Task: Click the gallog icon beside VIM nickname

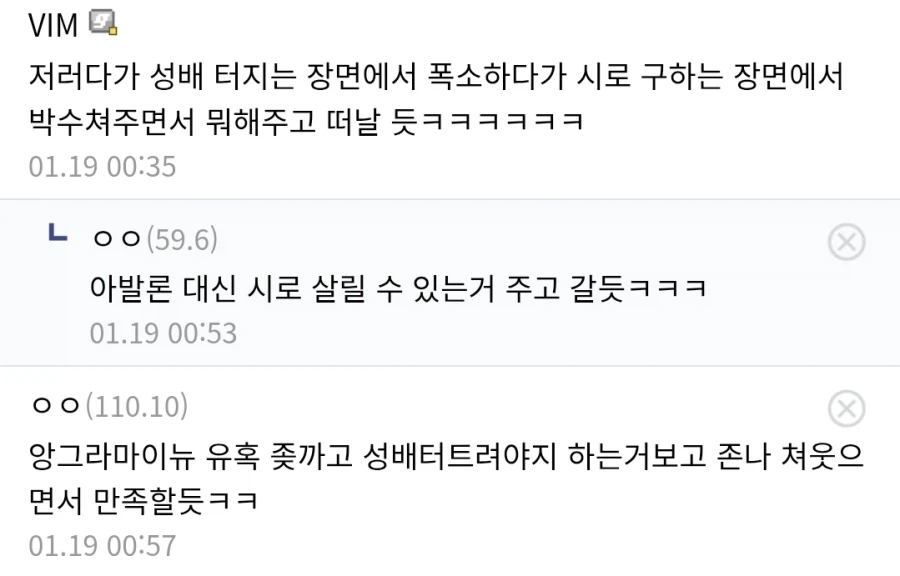Action: coord(103,23)
